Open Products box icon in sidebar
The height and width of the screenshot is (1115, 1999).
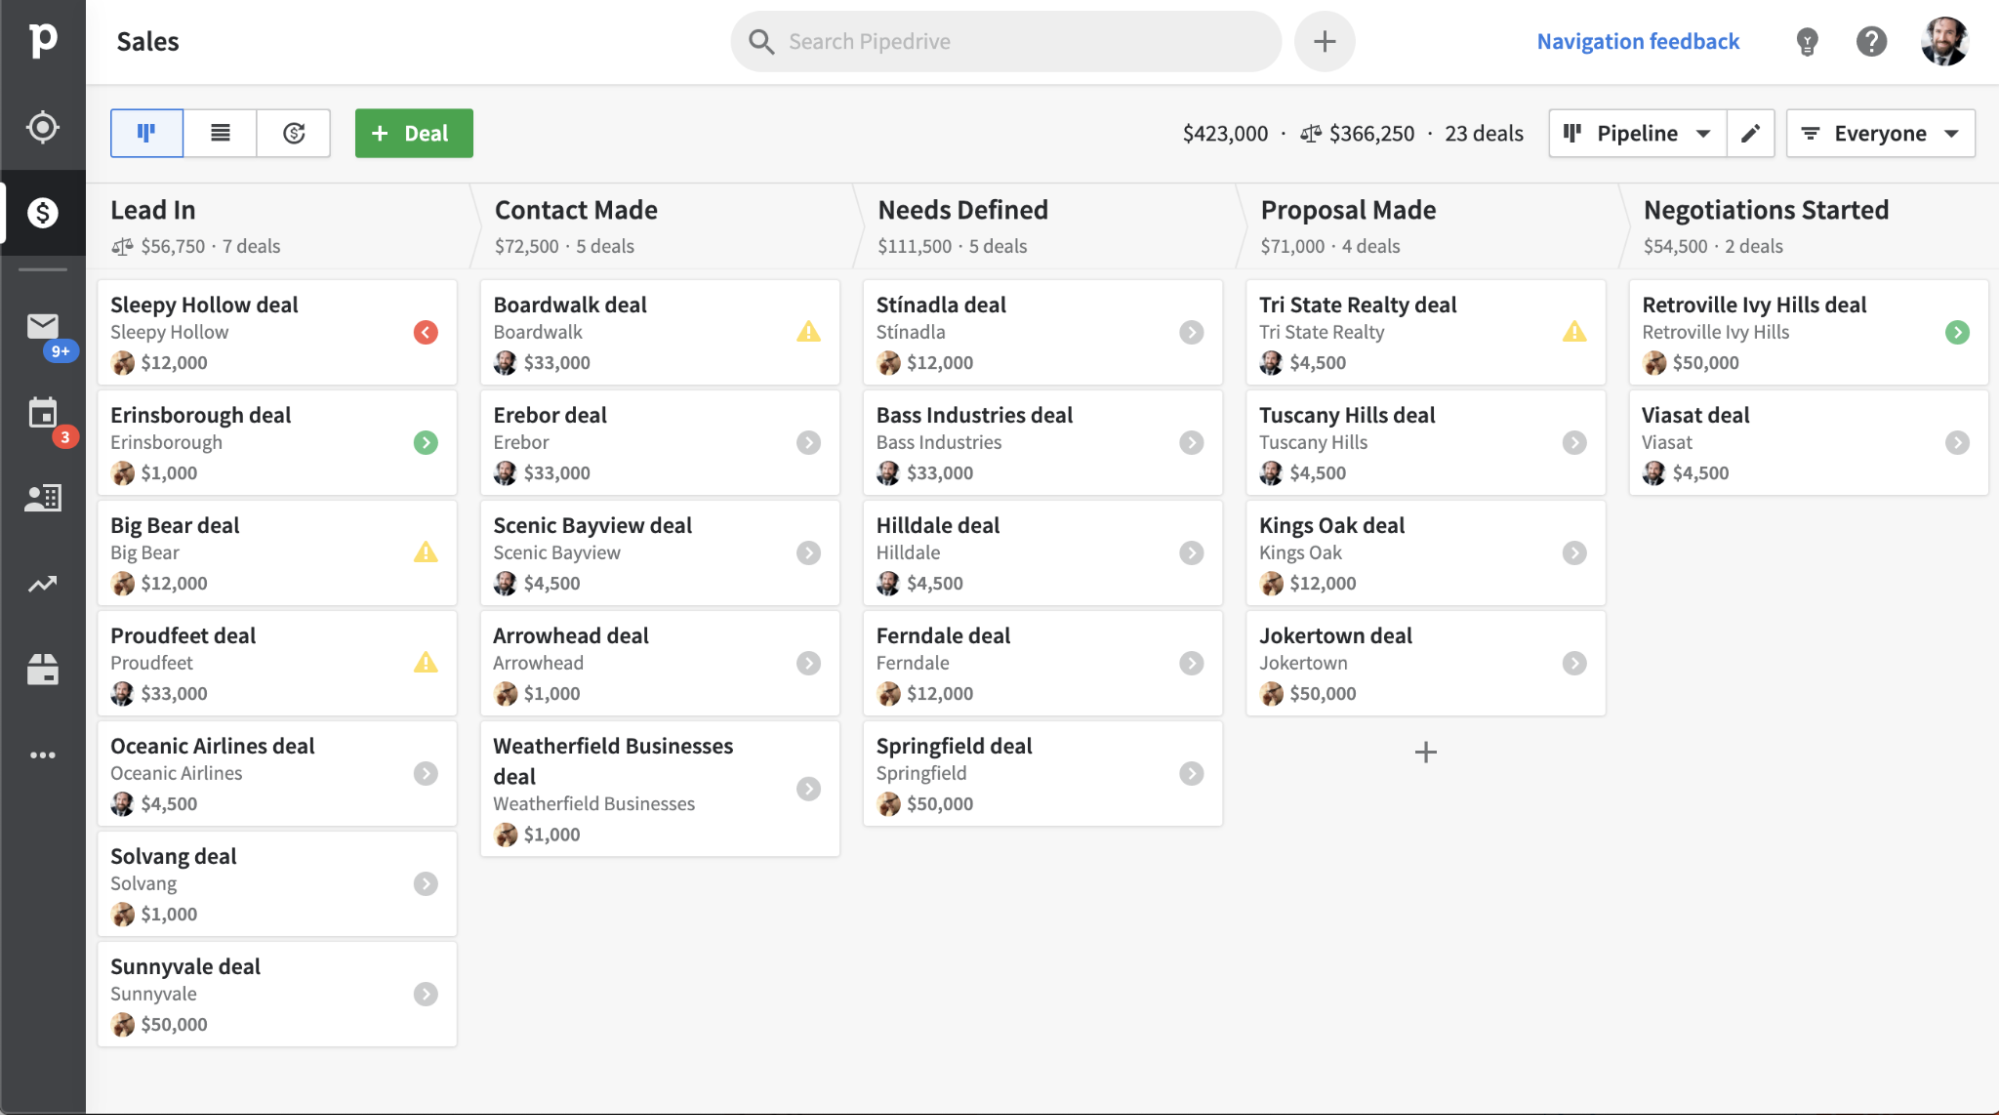pos(42,669)
